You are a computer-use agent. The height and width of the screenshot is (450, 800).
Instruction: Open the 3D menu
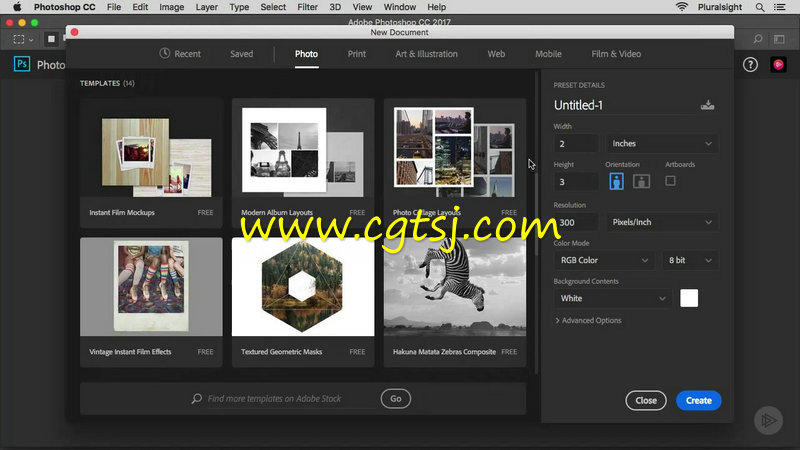(335, 7)
